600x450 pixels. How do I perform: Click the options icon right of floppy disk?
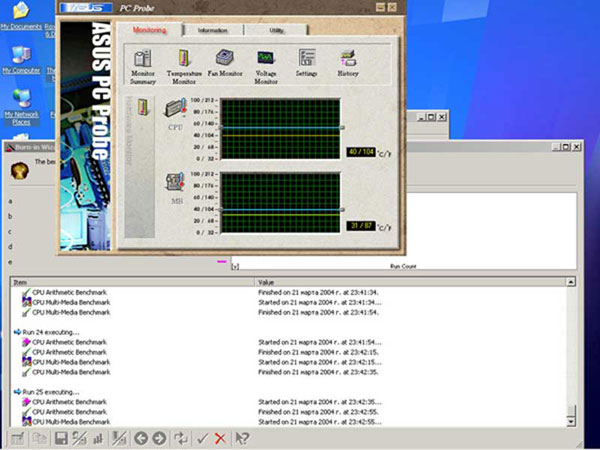80,438
